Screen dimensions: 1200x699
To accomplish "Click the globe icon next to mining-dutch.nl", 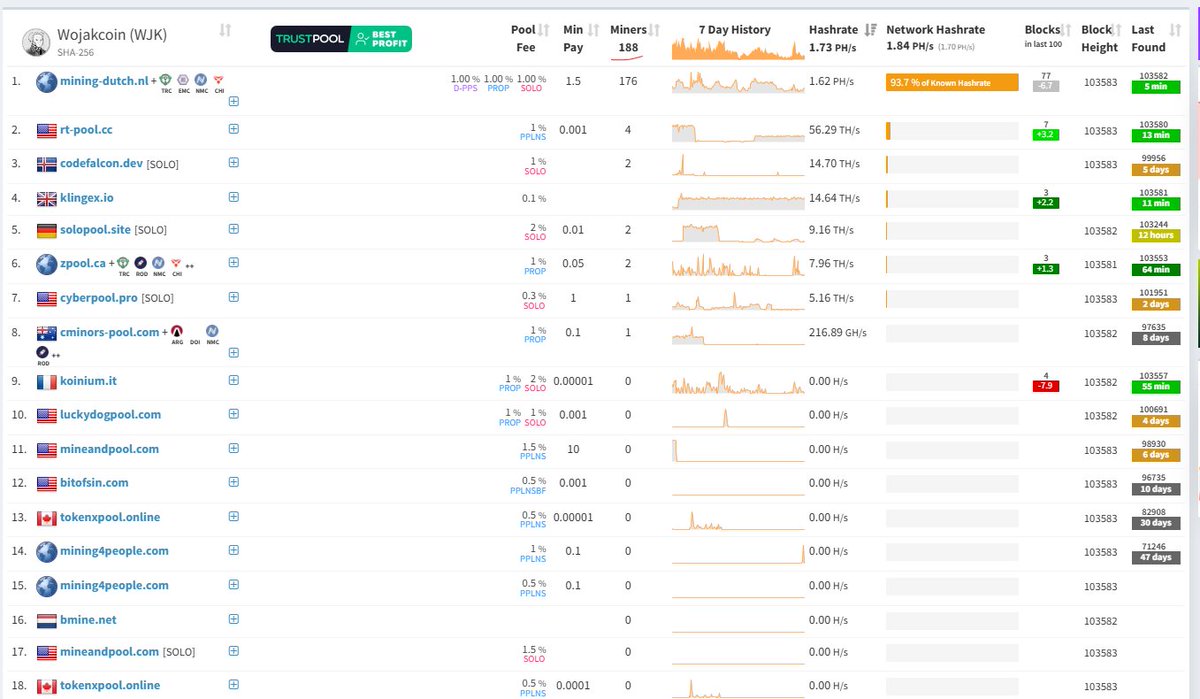I will (x=46, y=81).
